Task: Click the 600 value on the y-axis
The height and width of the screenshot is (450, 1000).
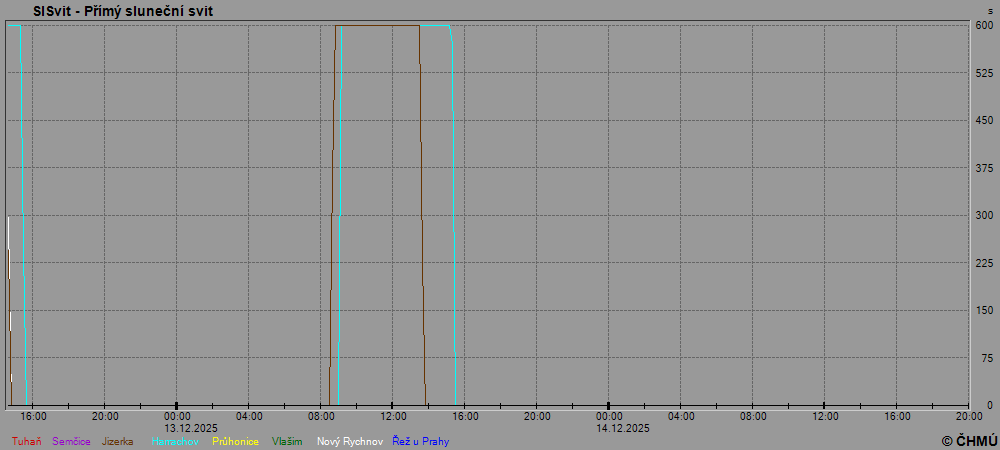Action: tap(984, 26)
